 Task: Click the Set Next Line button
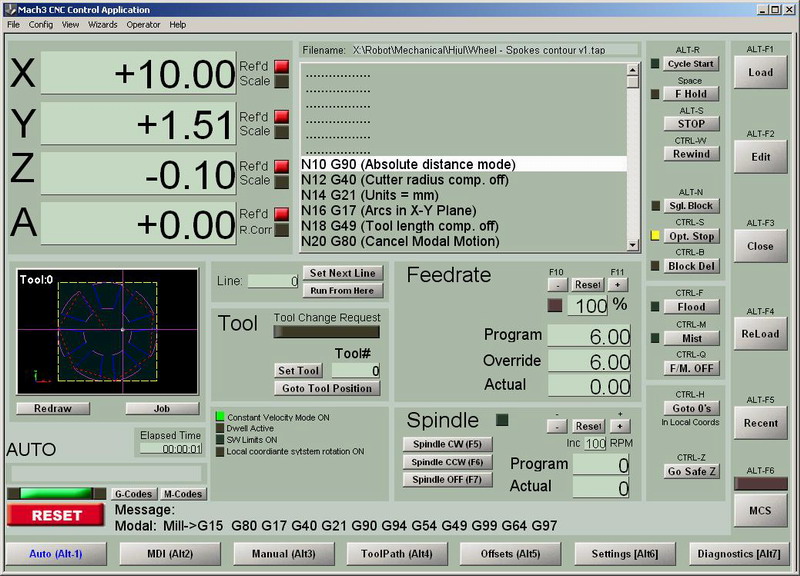click(342, 273)
